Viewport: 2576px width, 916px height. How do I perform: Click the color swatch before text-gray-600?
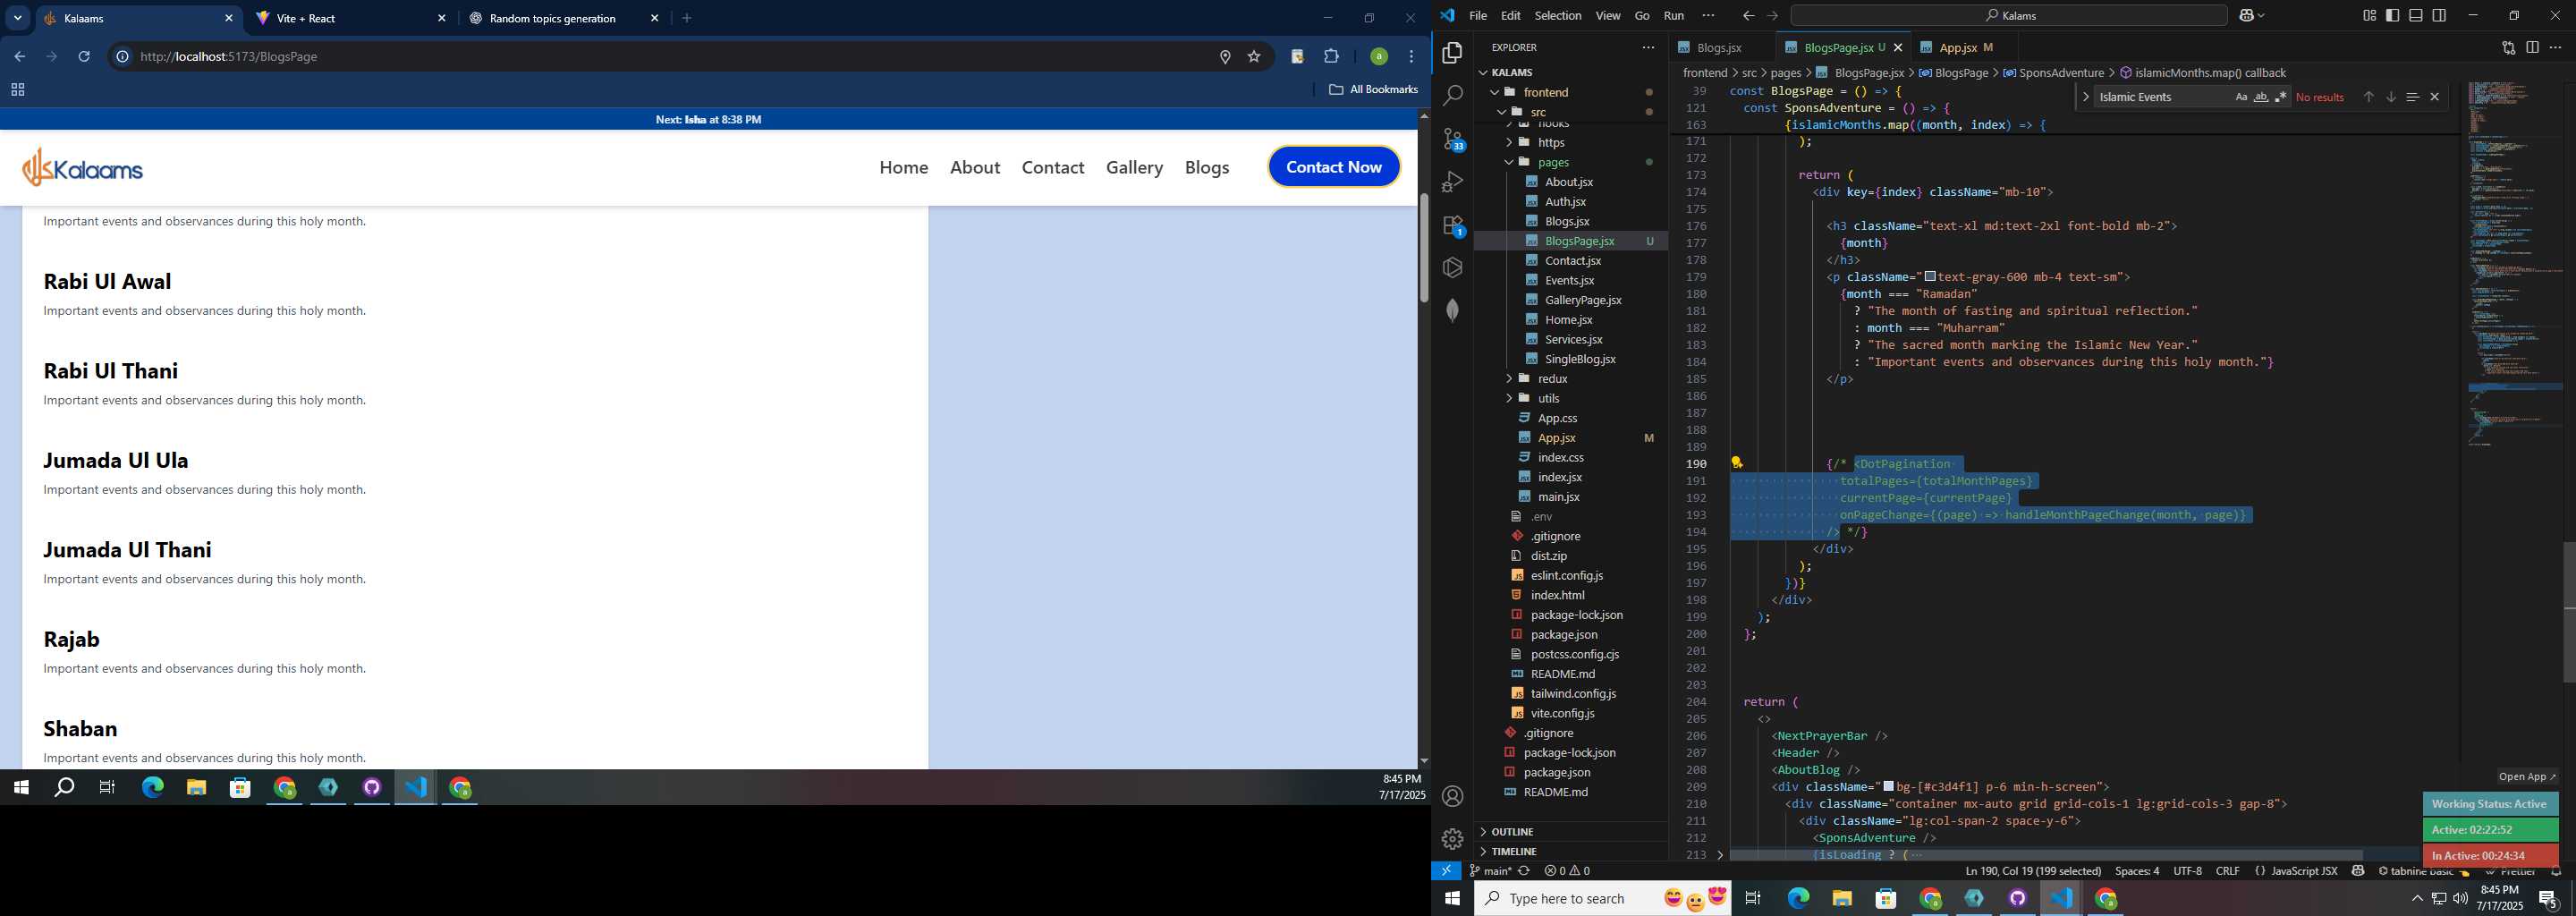tap(1930, 277)
